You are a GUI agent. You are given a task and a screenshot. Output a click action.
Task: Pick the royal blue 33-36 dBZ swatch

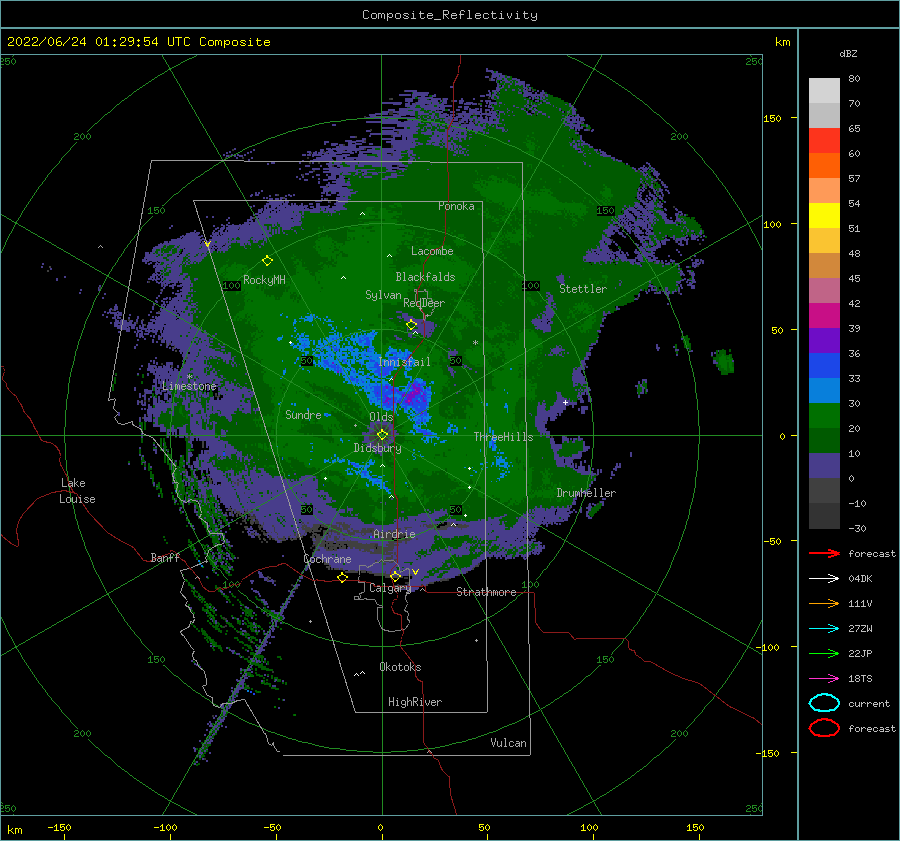pyautogui.click(x=824, y=366)
